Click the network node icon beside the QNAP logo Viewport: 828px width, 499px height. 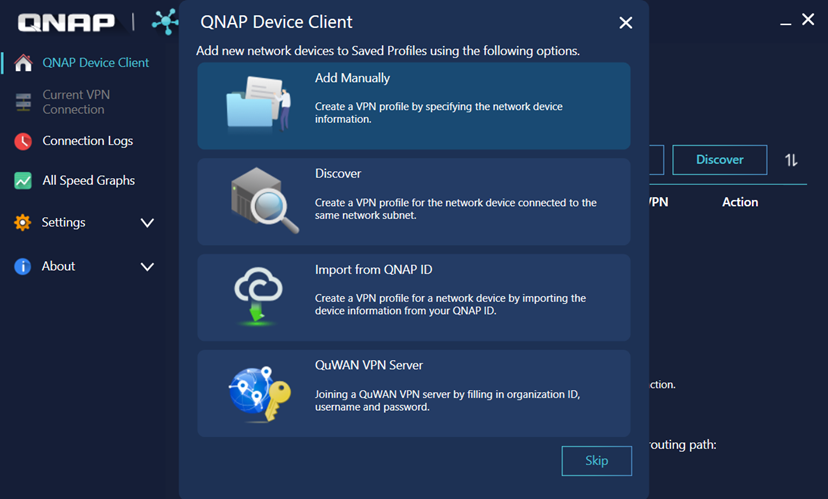click(x=165, y=22)
